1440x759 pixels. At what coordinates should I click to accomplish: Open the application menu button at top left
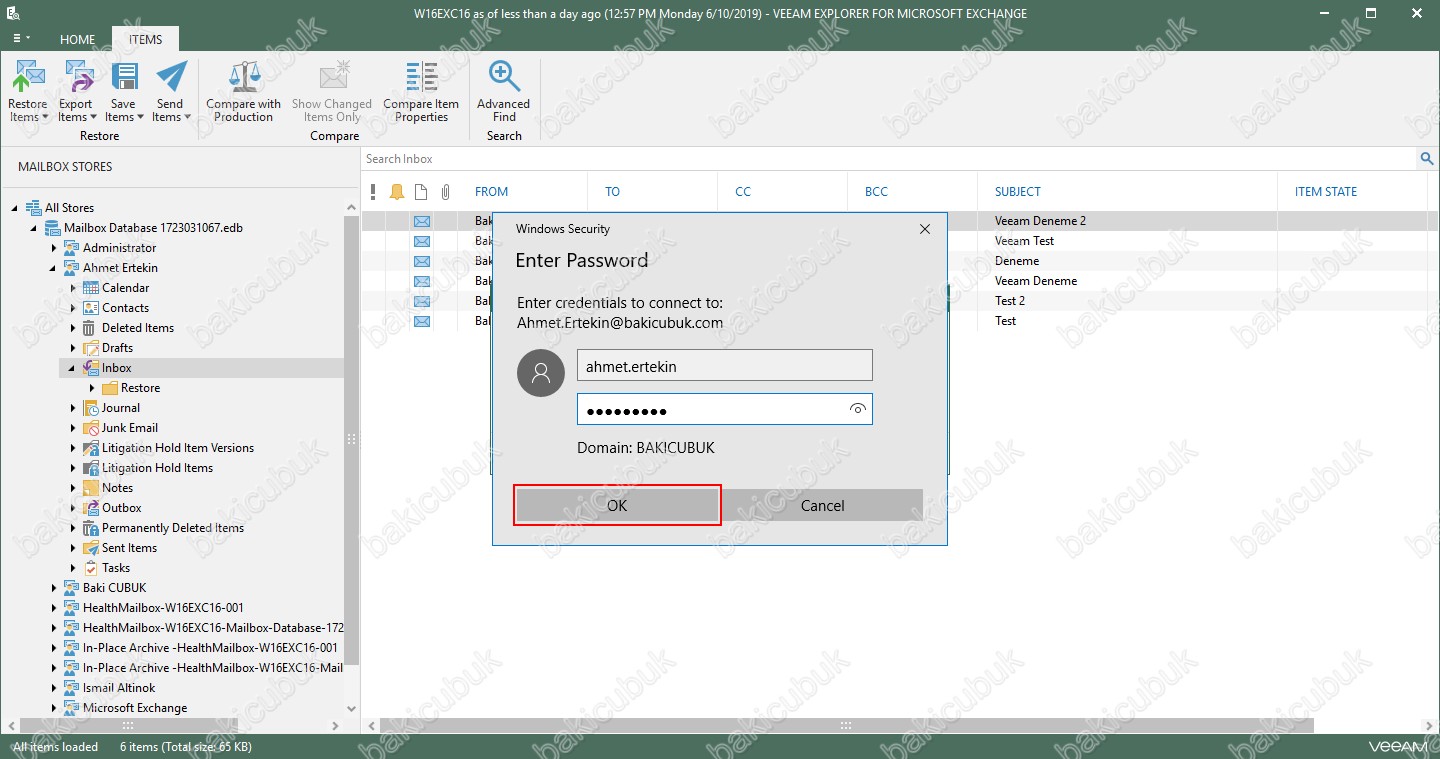[21, 38]
